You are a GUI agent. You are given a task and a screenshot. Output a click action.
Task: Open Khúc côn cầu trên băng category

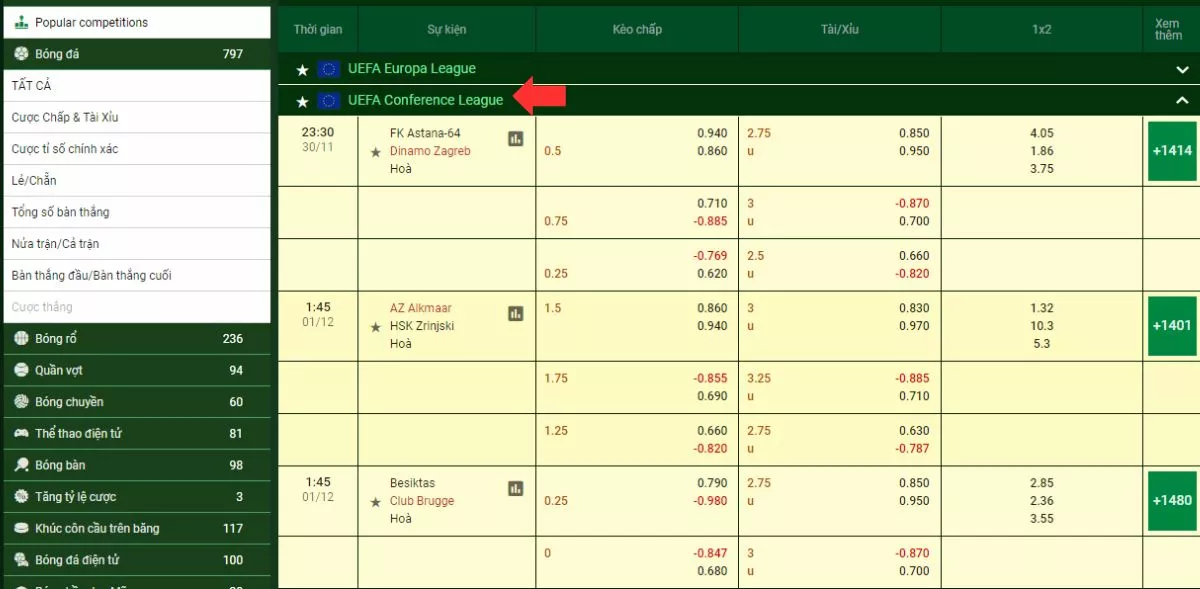(135, 528)
